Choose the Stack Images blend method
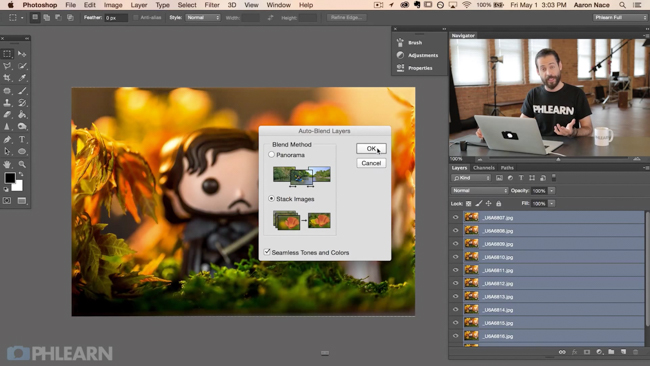The height and width of the screenshot is (366, 650). pos(272,199)
